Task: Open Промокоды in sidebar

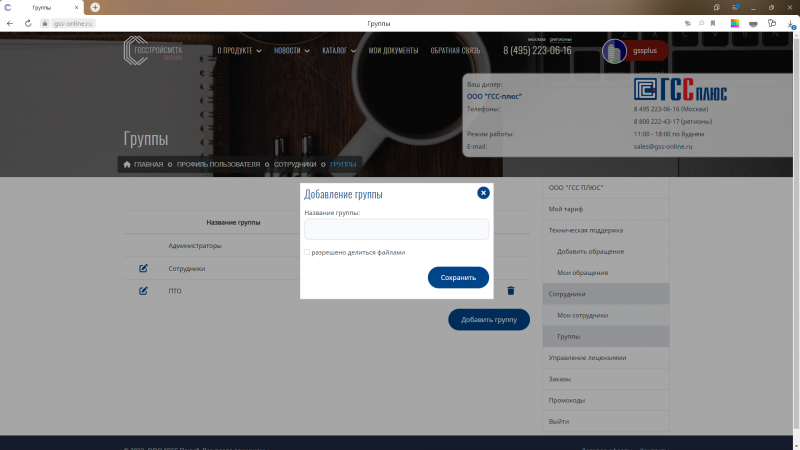Action: pos(606,401)
